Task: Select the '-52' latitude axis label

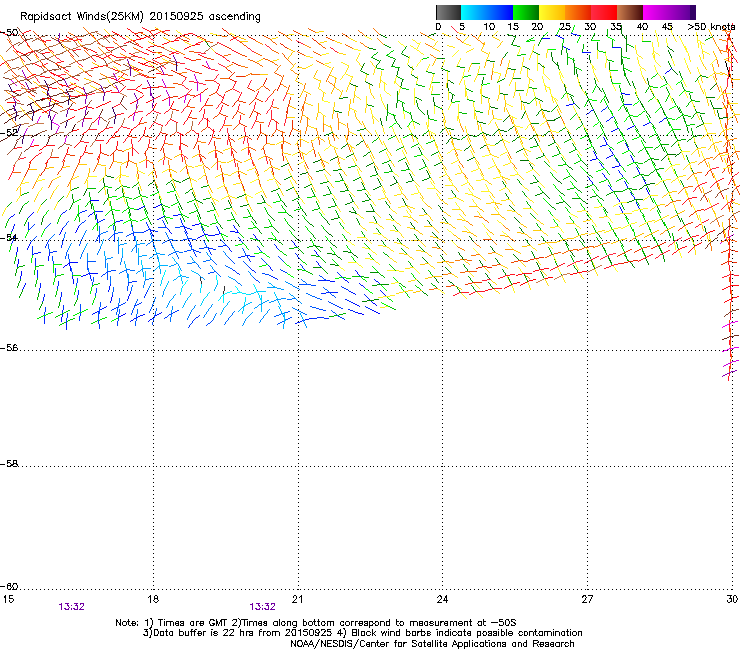Action: tap(9, 133)
